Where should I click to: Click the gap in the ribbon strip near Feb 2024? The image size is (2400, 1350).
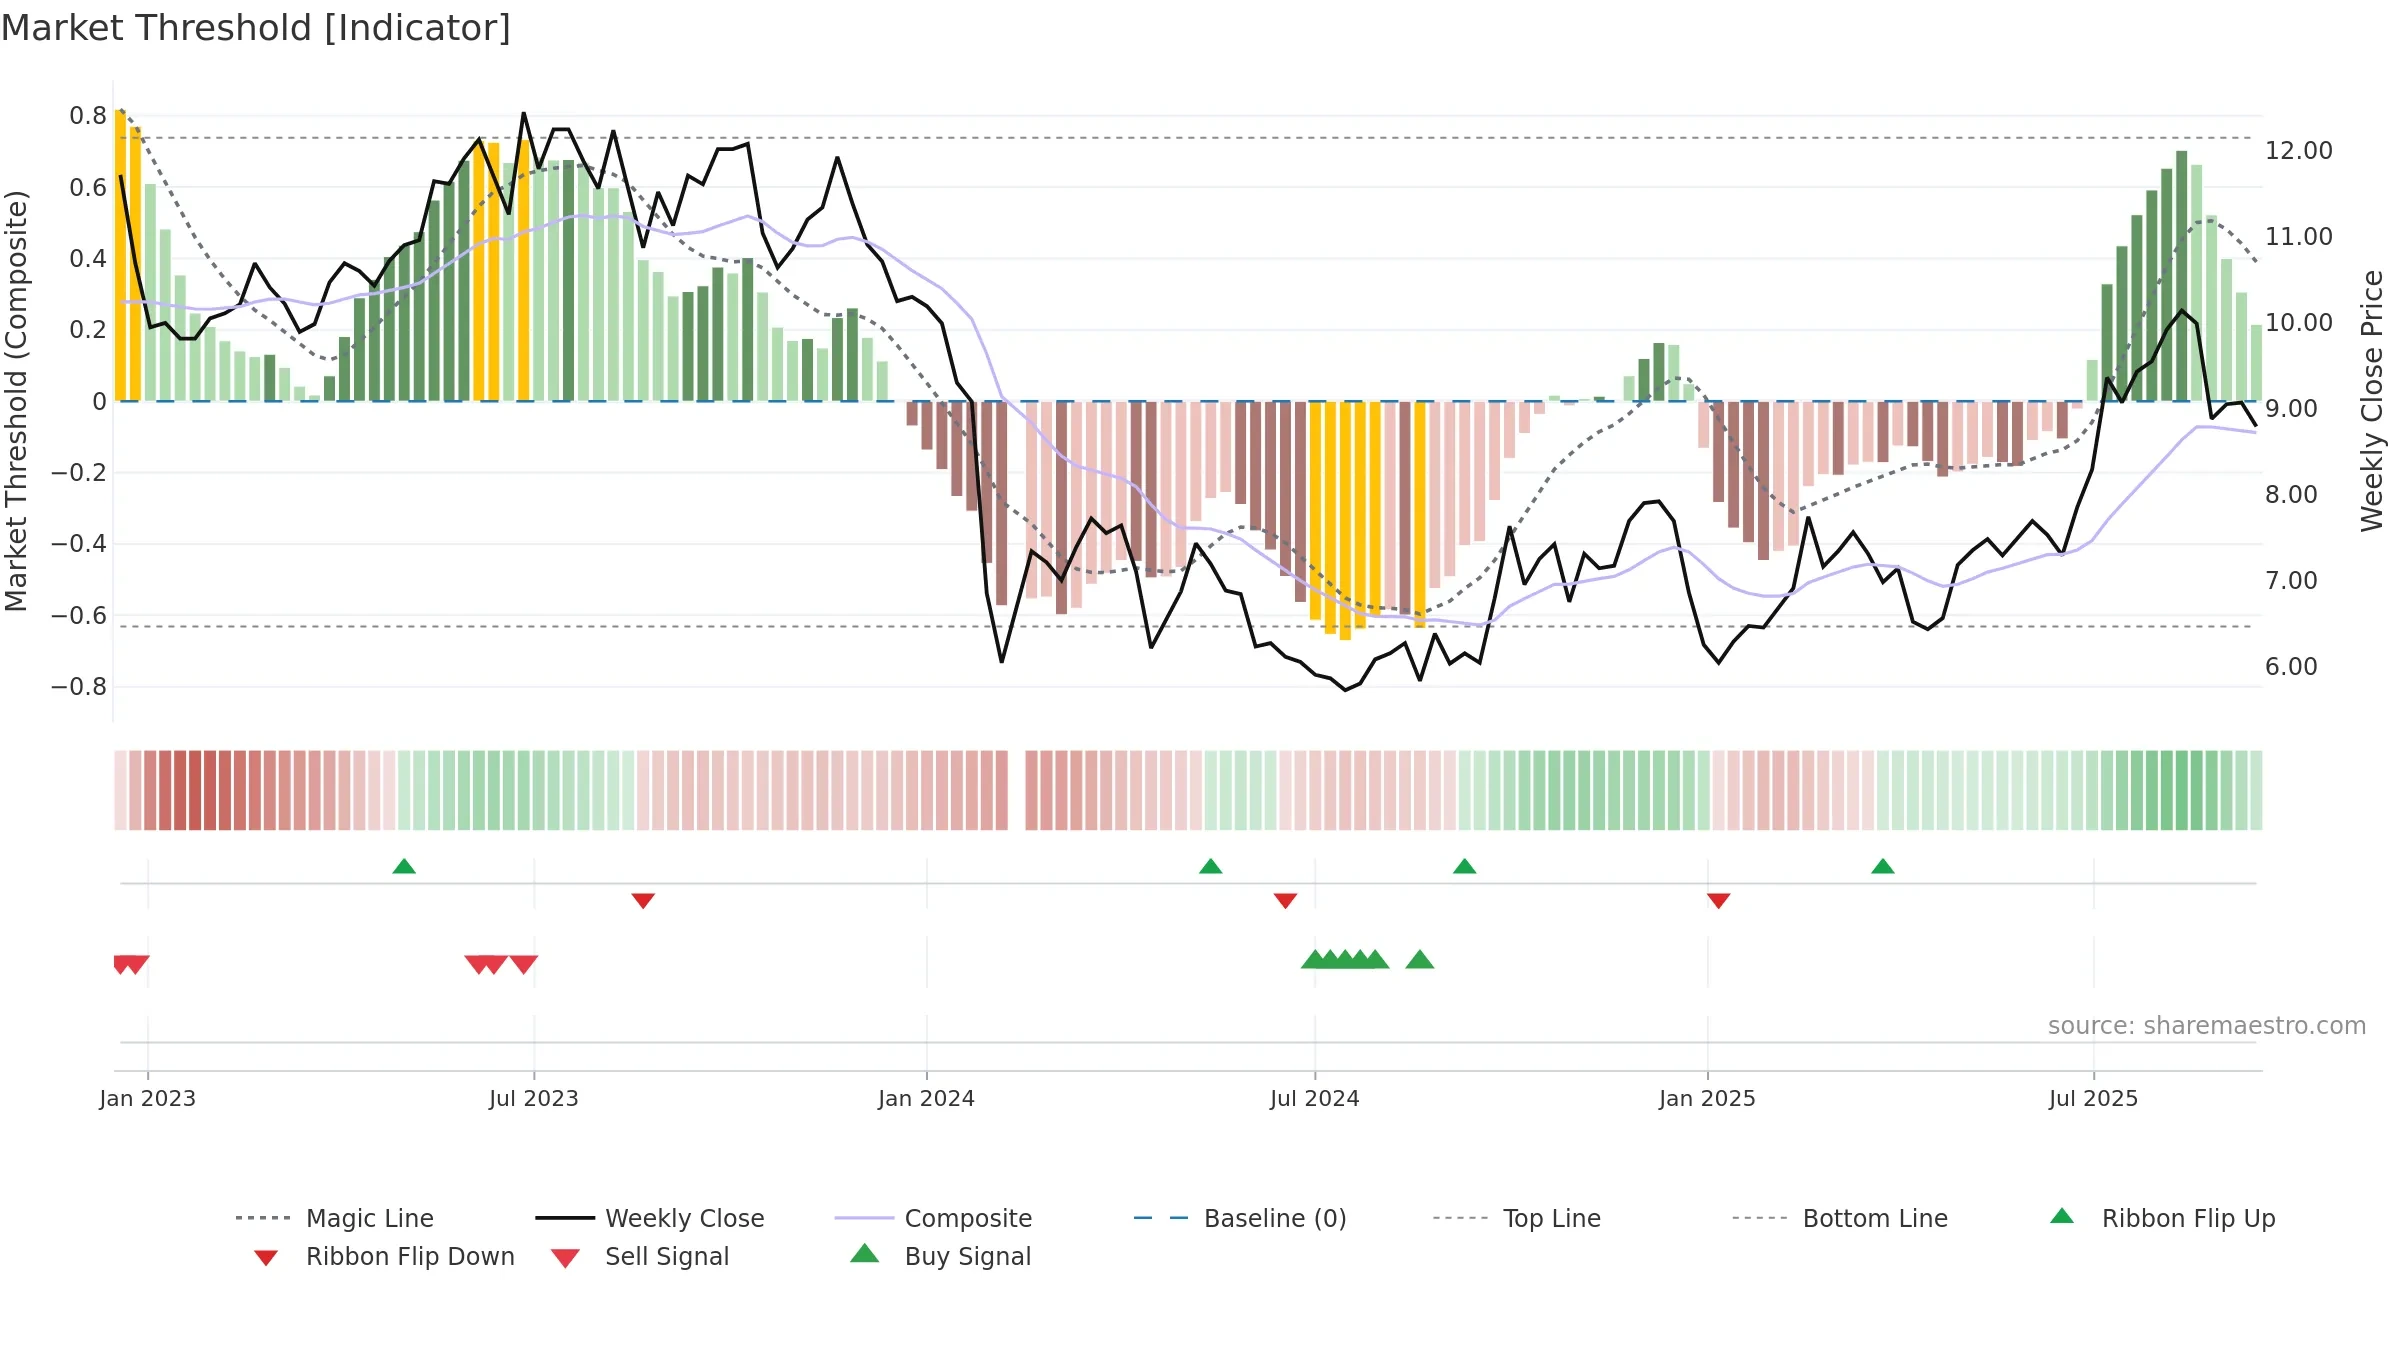(1017, 790)
